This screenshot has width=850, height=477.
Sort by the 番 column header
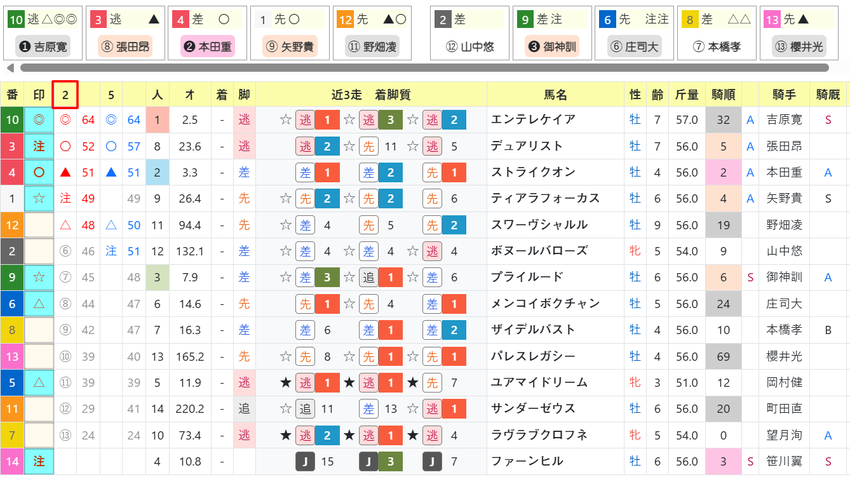coord(12,95)
